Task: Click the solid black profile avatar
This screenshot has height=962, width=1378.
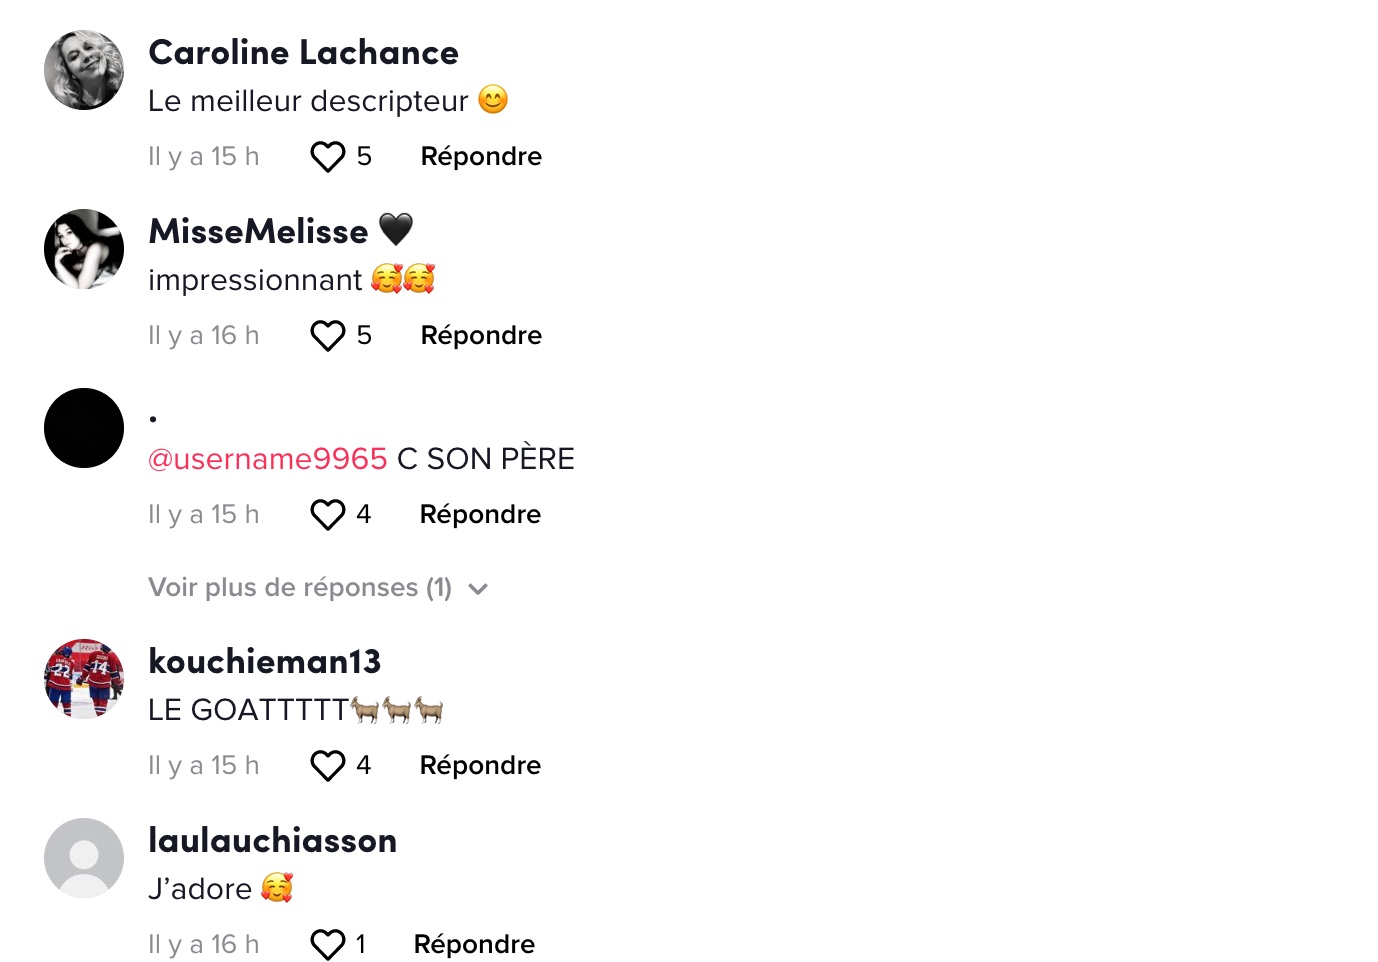Action: (x=84, y=428)
